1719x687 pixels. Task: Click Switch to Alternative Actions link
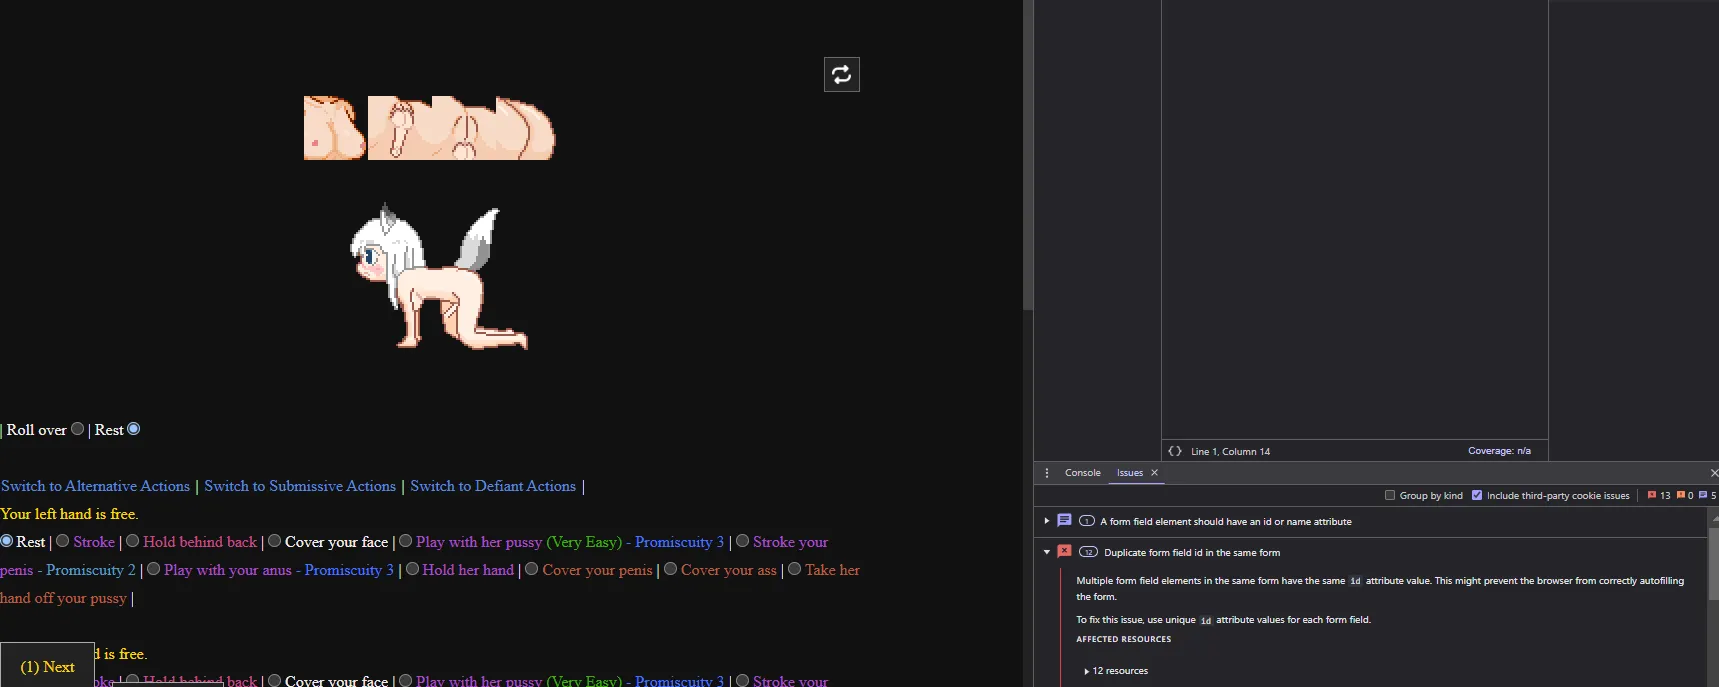95,486
